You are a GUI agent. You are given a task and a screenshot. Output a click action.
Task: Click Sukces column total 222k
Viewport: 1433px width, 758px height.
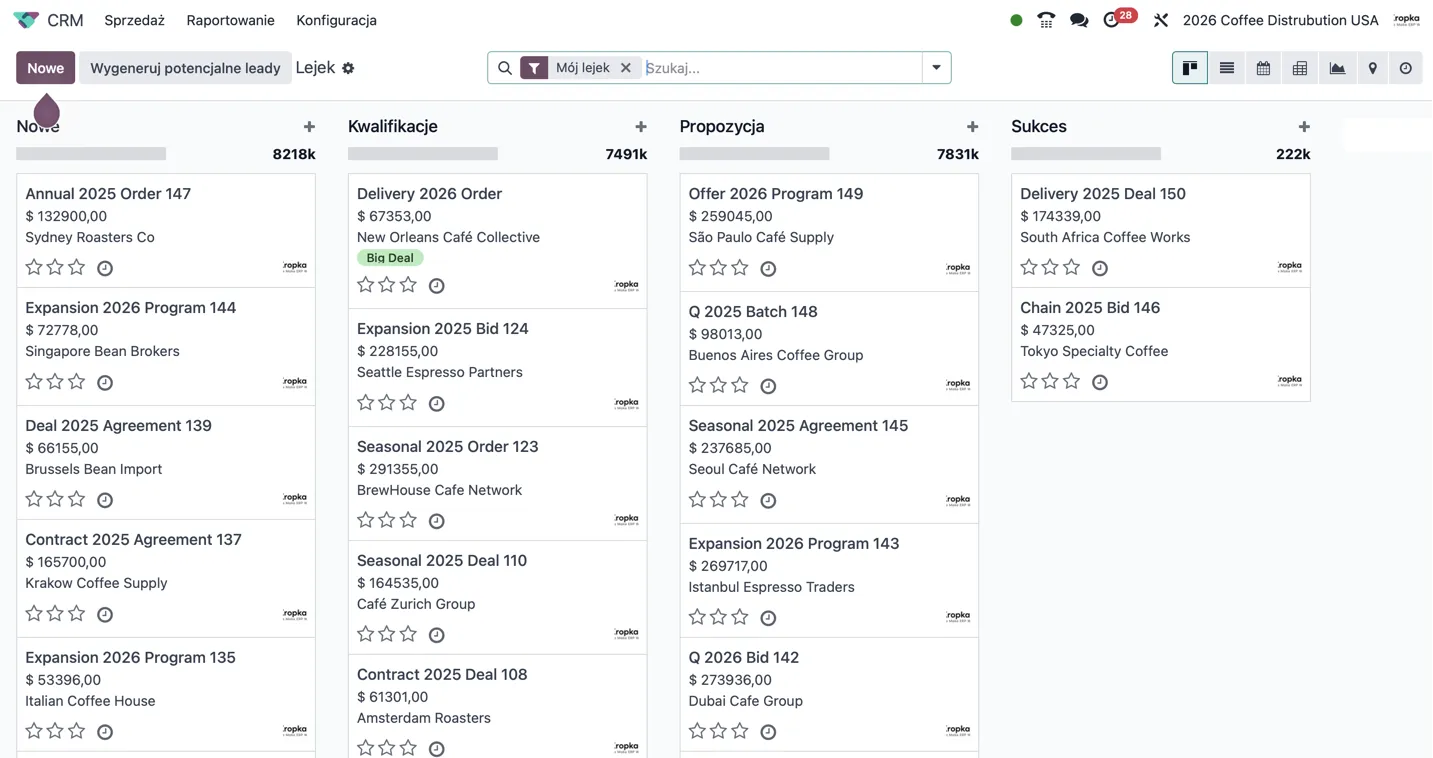[1293, 154]
